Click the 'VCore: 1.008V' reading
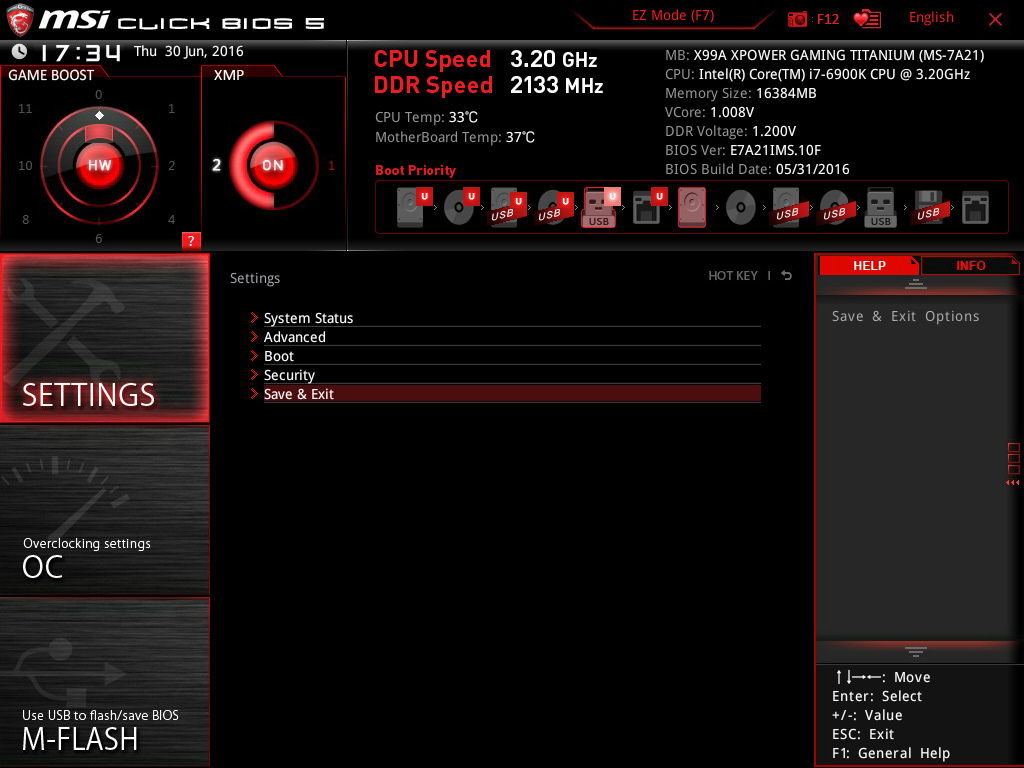 (x=709, y=112)
